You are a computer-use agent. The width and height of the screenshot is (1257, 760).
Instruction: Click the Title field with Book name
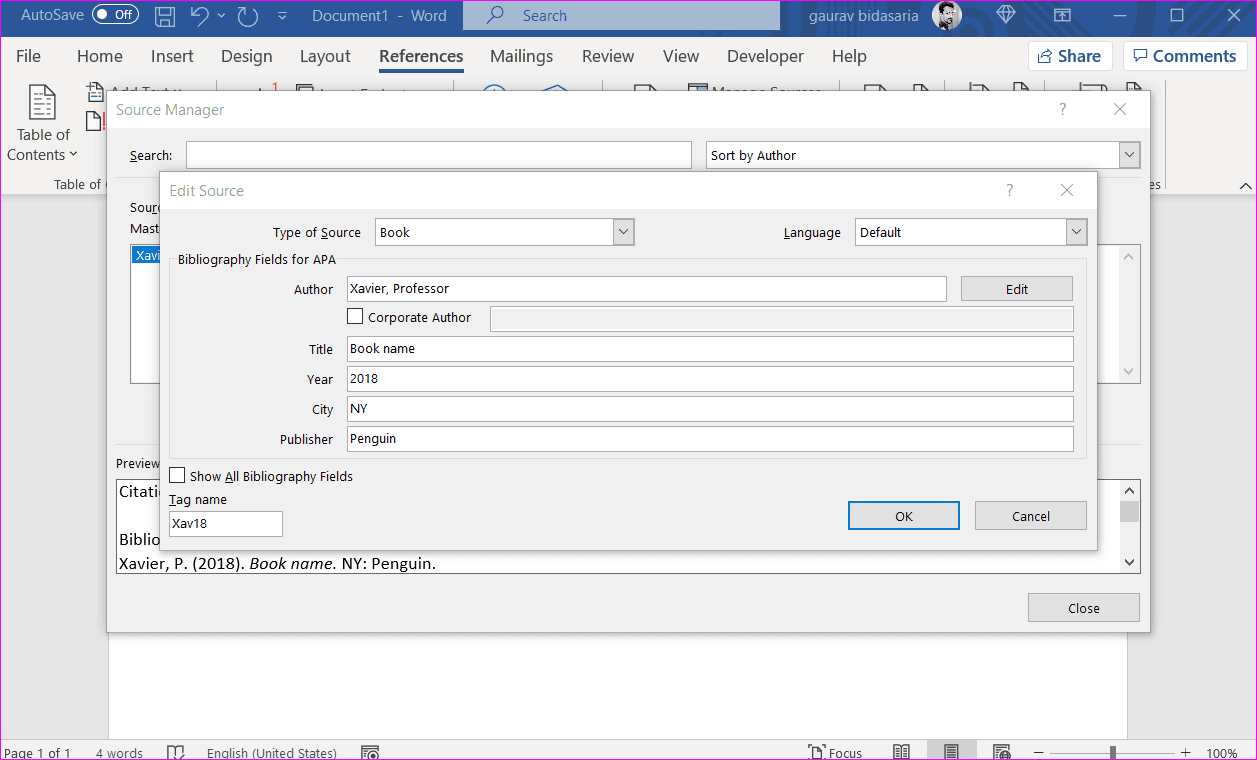(x=710, y=349)
